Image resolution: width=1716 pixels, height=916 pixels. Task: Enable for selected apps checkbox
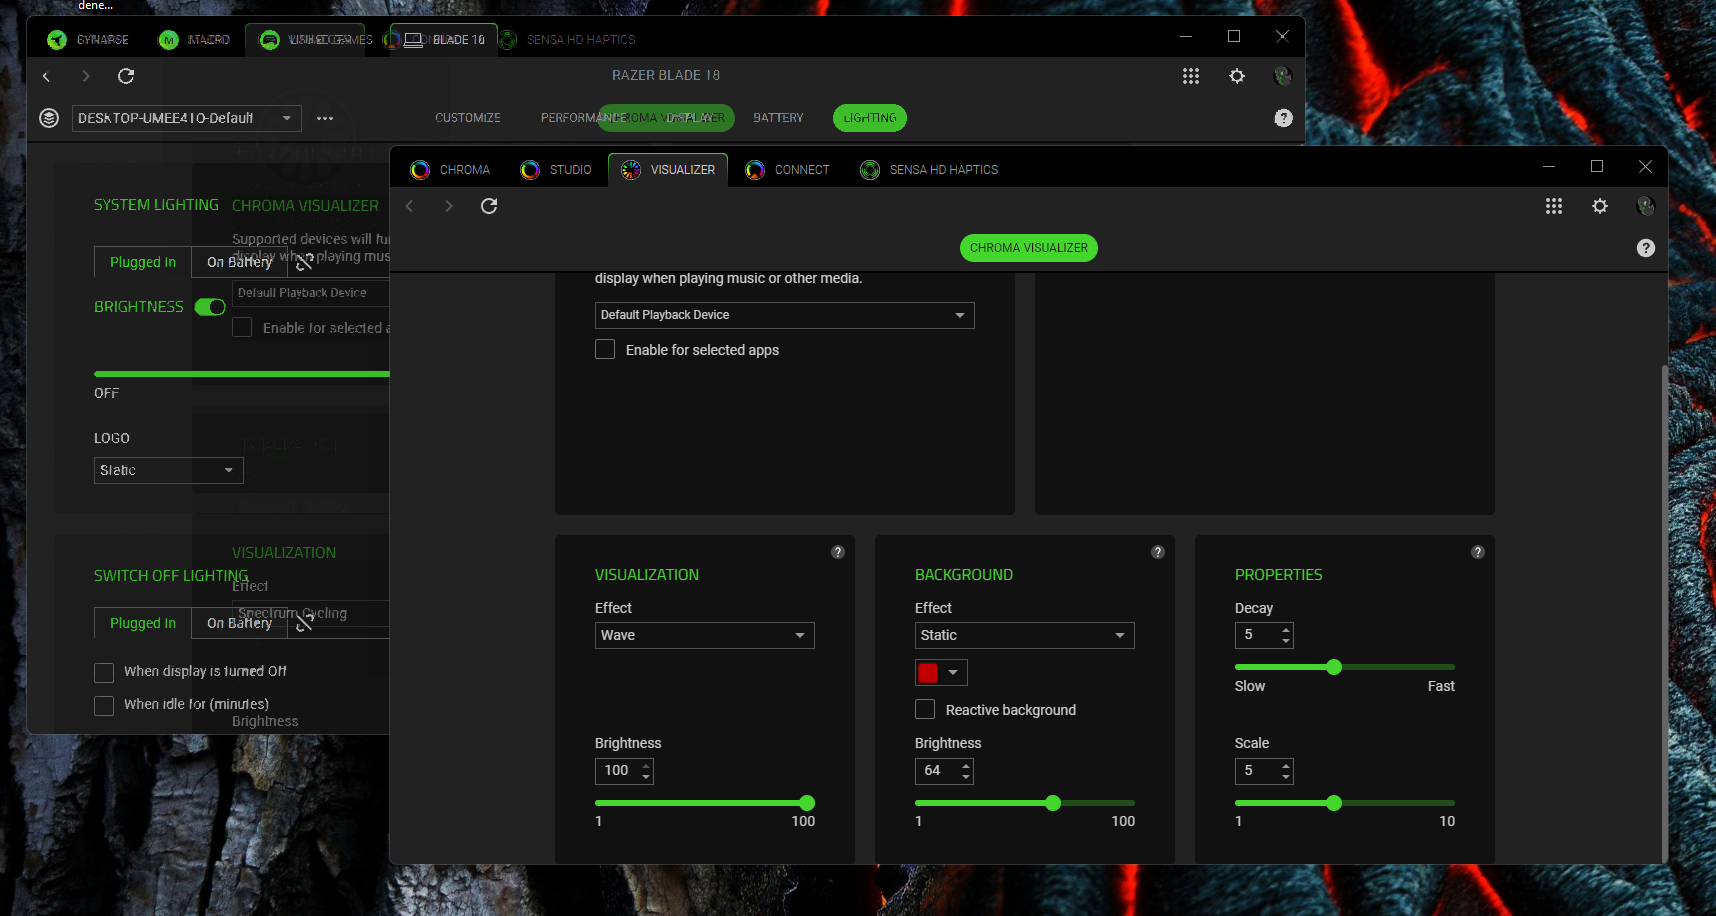point(605,349)
